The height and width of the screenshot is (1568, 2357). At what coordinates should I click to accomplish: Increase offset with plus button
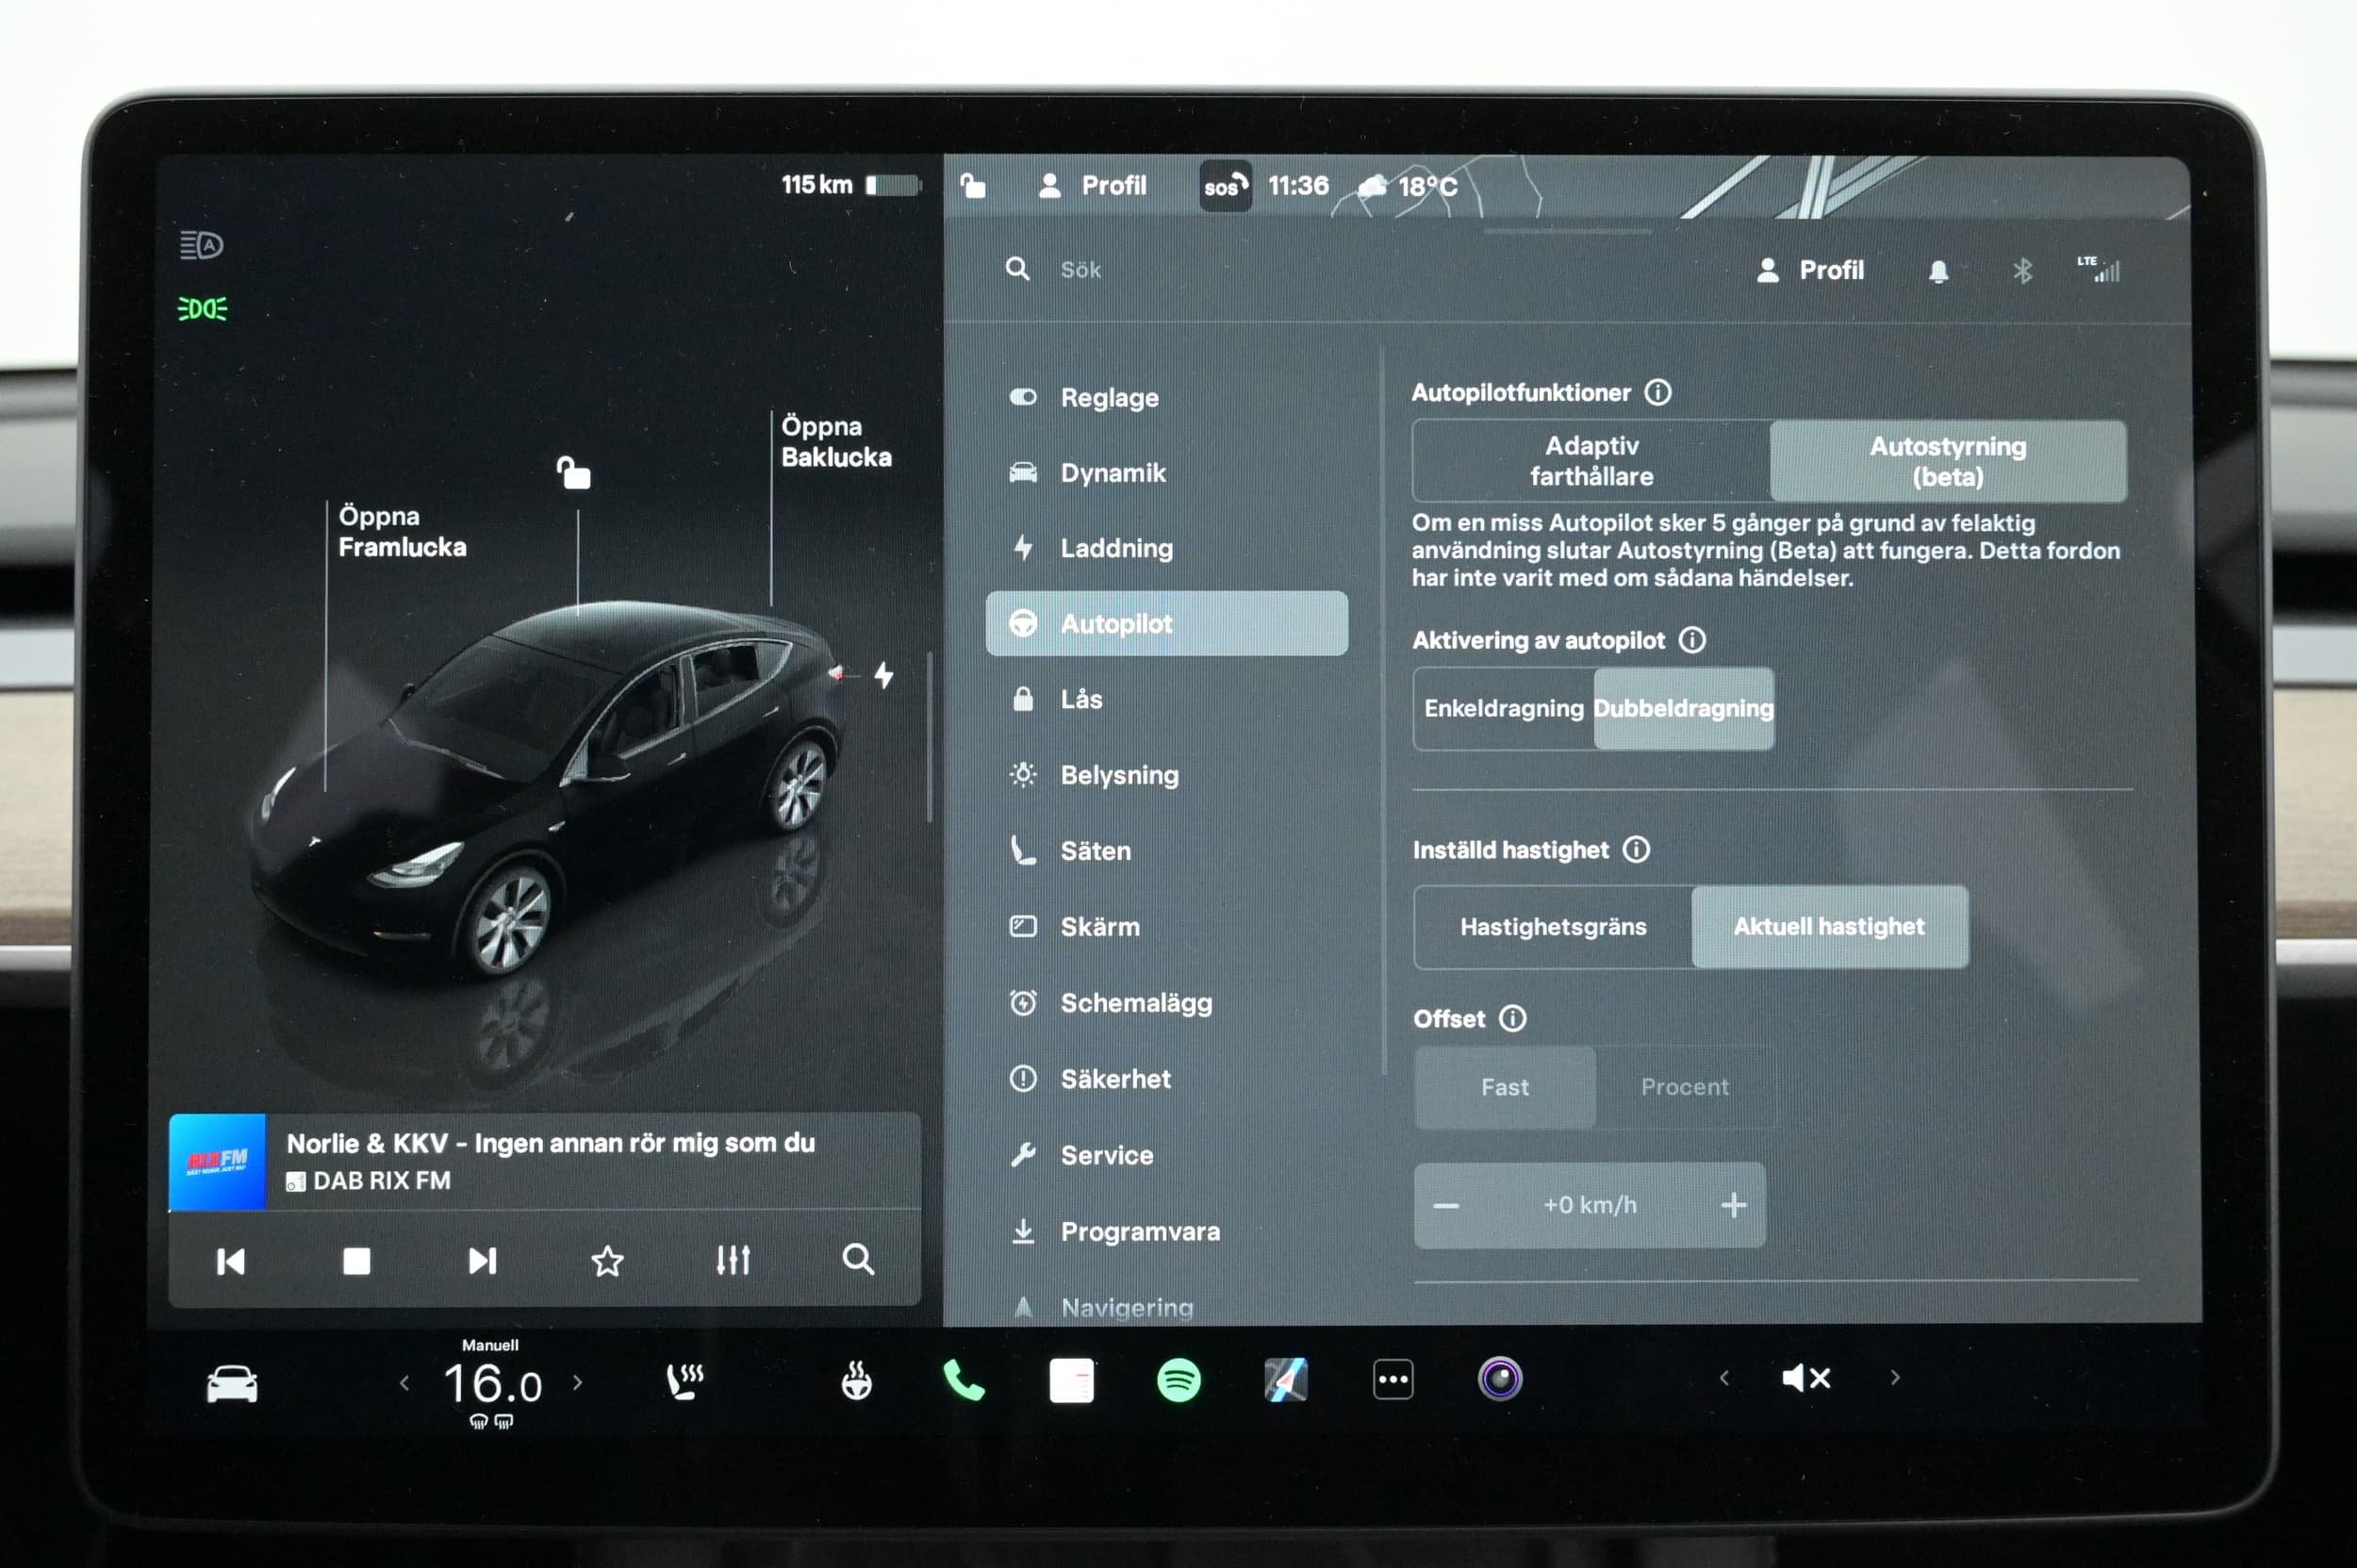[1734, 1205]
